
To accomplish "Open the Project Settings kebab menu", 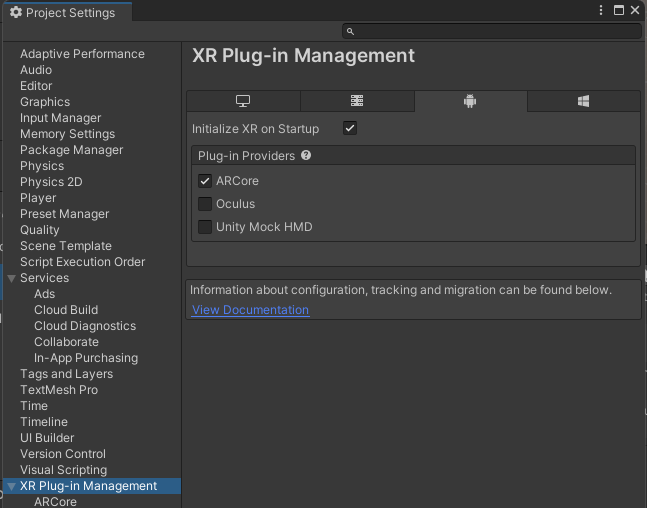I will coord(601,10).
